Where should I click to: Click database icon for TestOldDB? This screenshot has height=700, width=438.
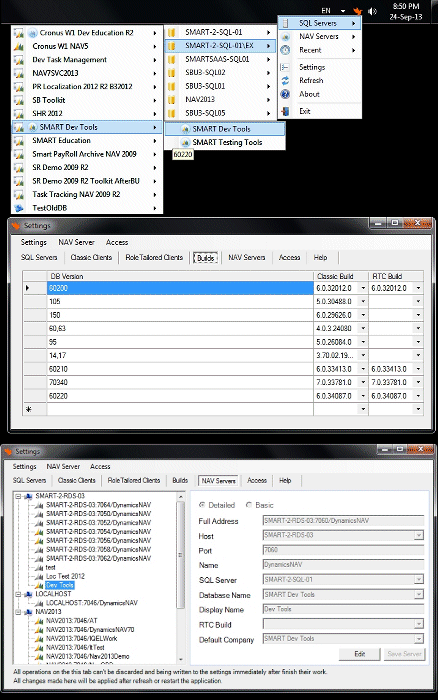tap(19, 208)
